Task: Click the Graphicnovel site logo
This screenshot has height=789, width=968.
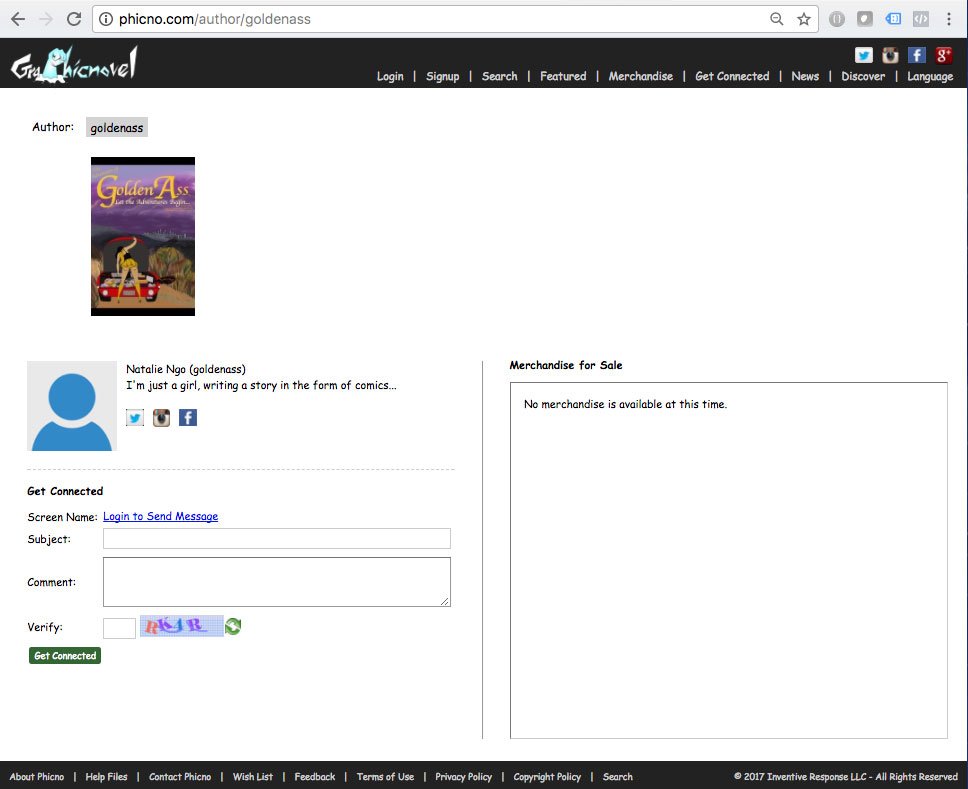Action: 74,64
